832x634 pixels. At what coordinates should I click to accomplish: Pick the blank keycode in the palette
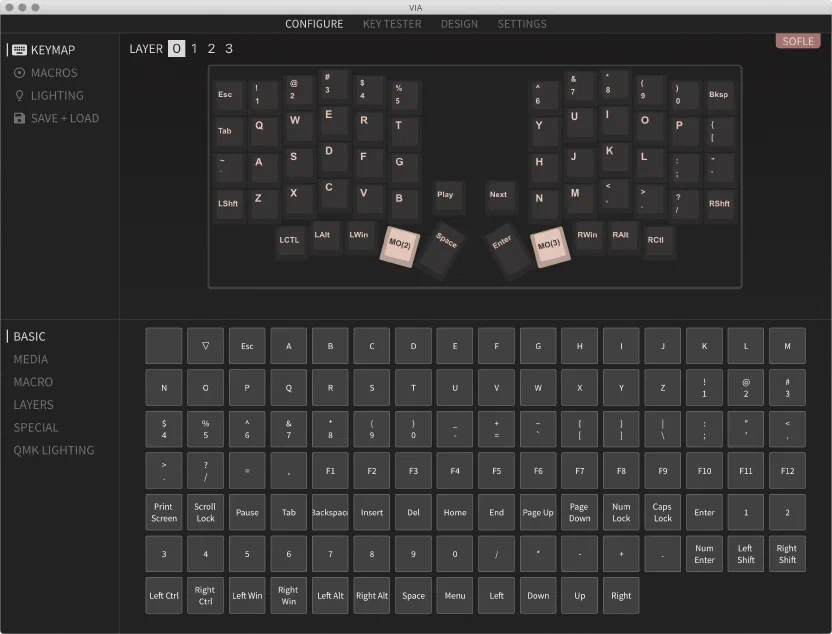[x=164, y=346]
